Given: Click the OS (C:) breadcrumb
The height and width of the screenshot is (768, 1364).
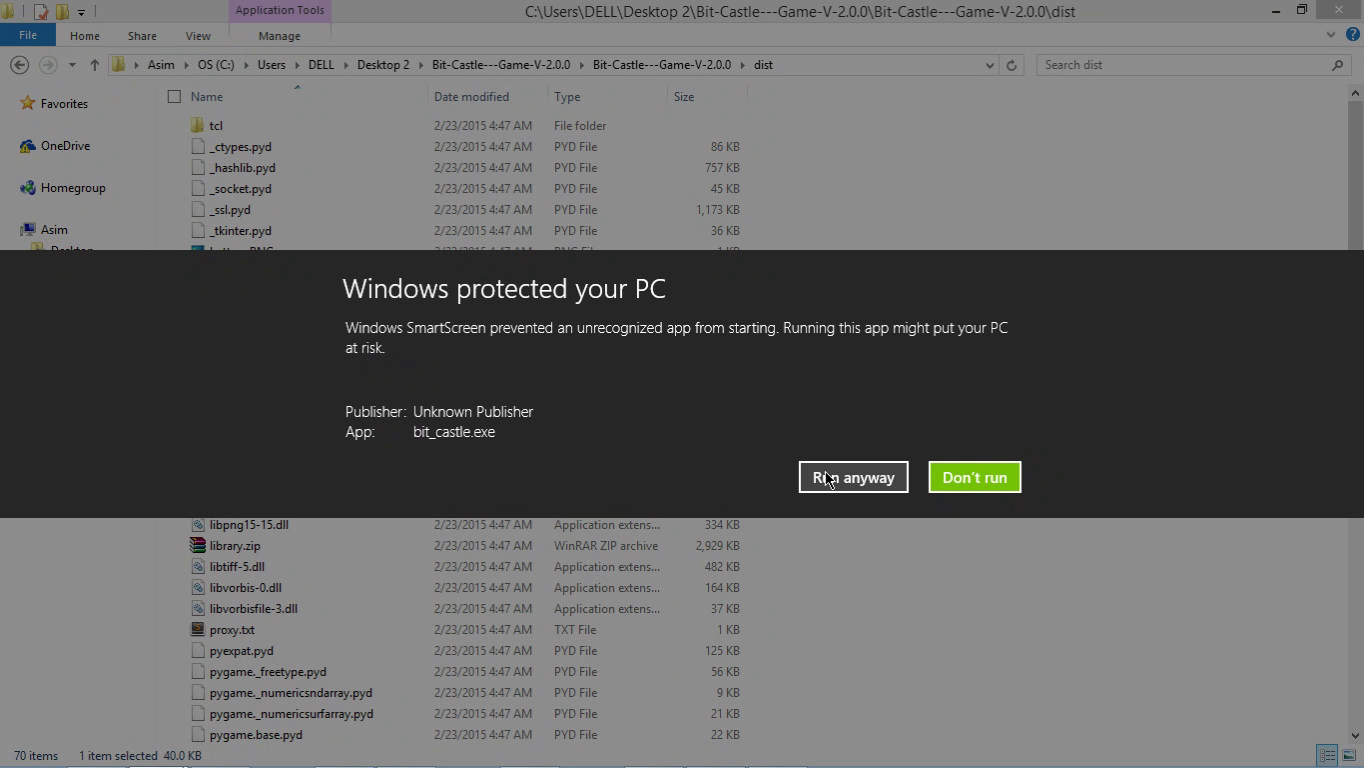Looking at the screenshot, I should click(x=216, y=65).
